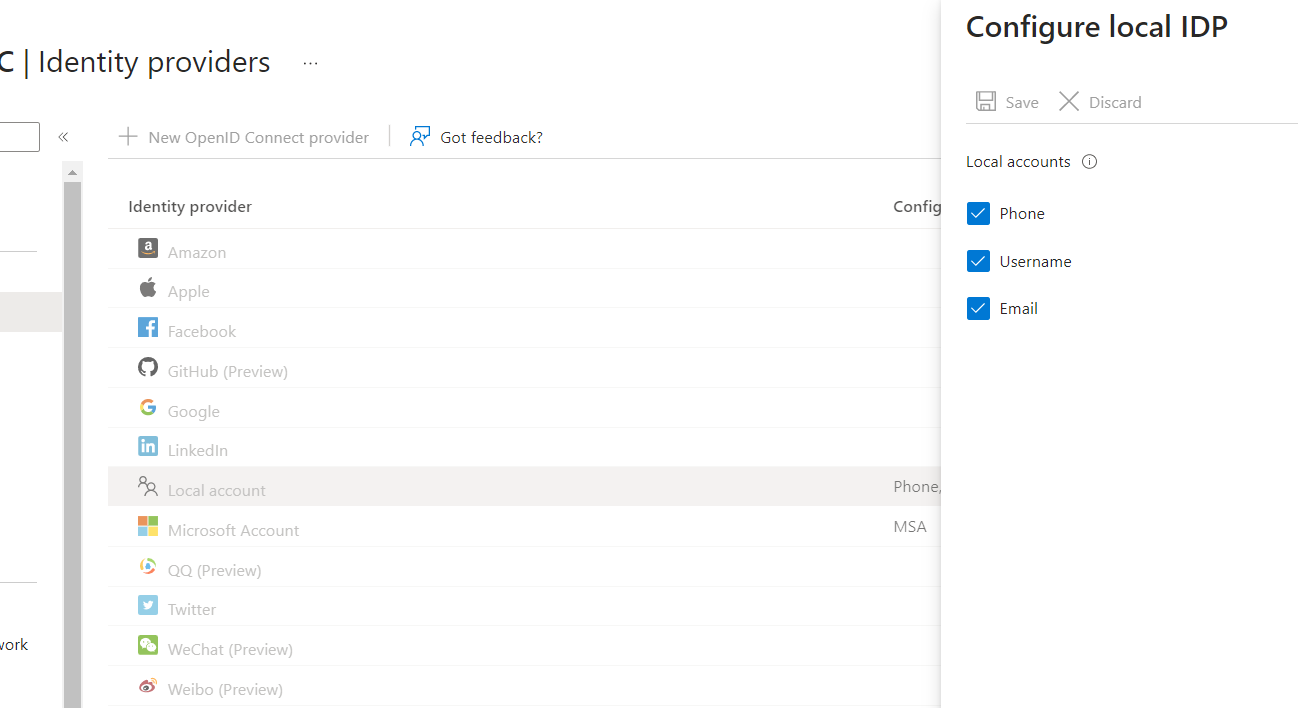Select the Google provider name
Viewport: 1298px width, 708px height.
coord(194,411)
